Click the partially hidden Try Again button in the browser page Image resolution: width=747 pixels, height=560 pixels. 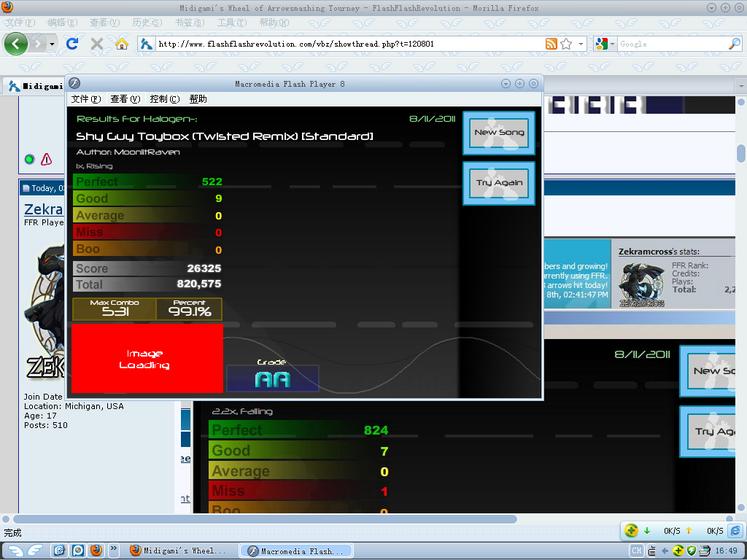point(707,431)
